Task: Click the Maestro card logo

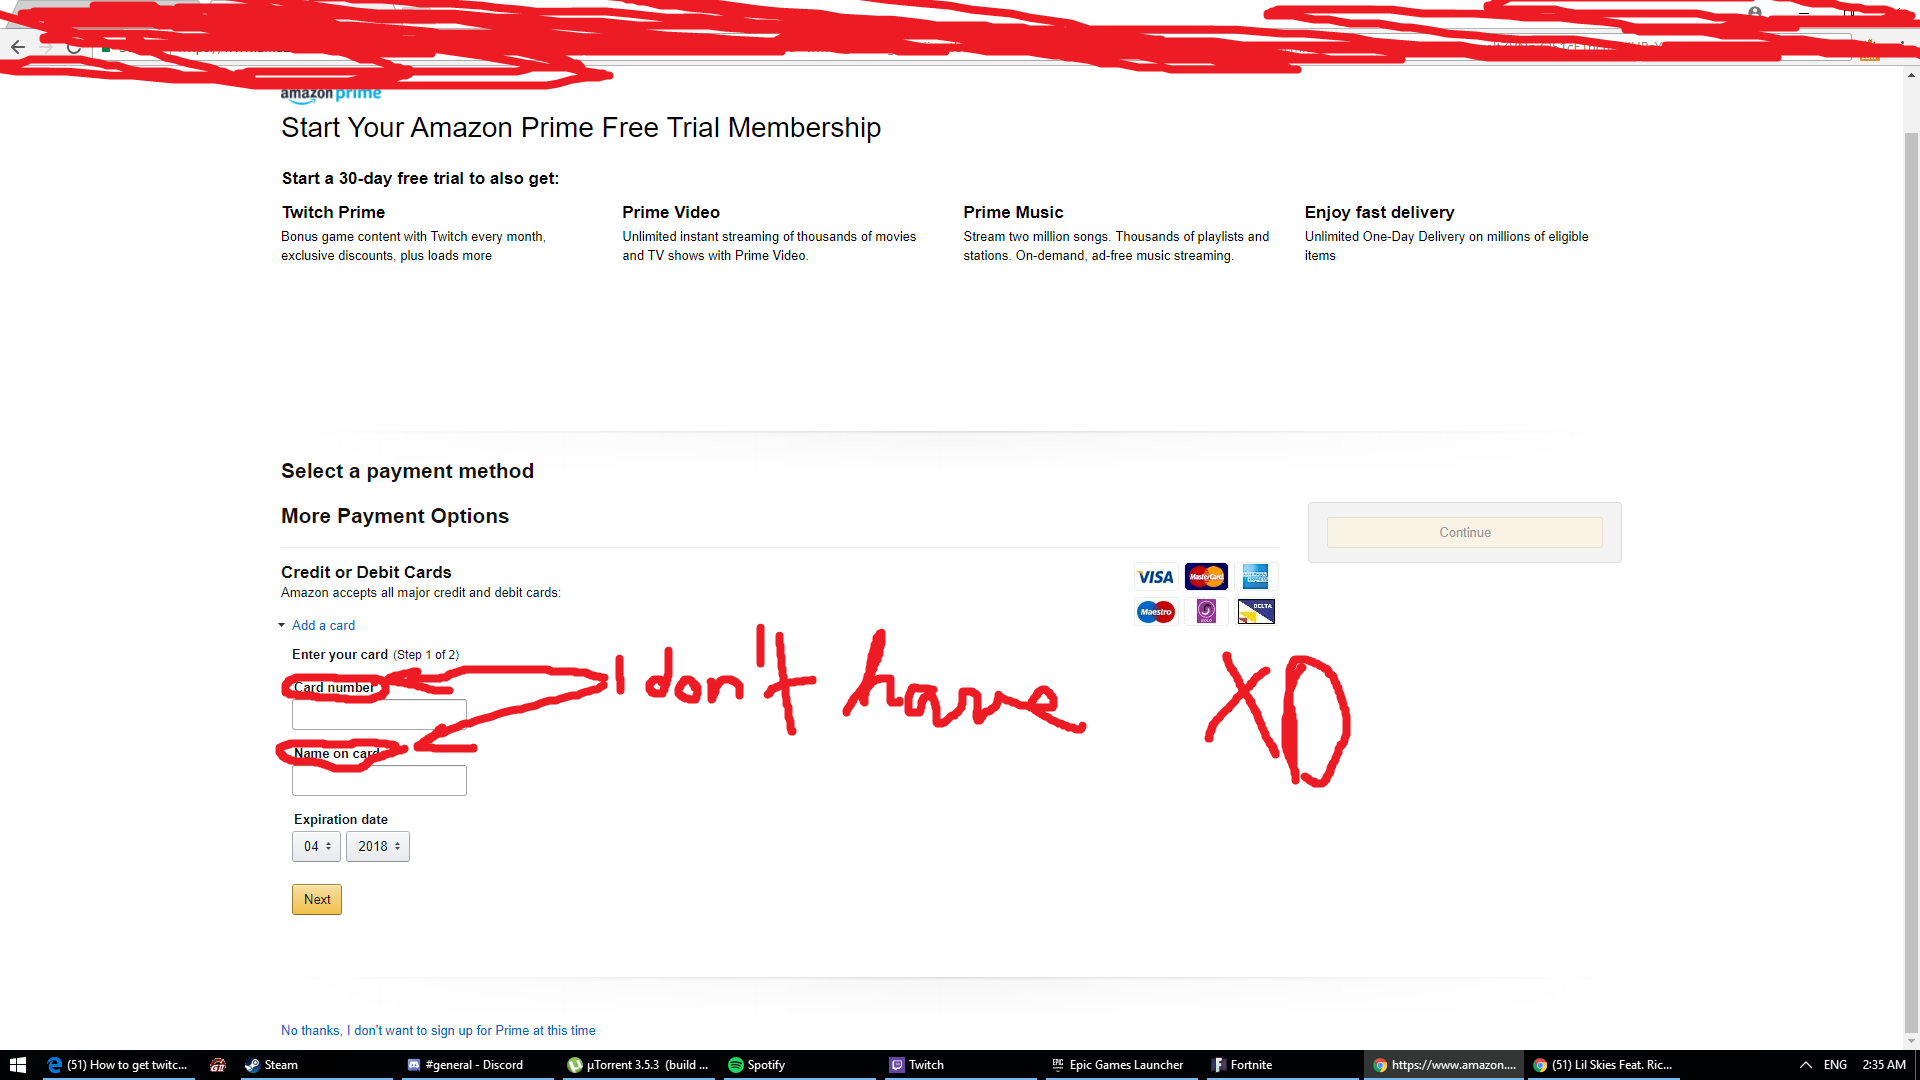Action: tap(1156, 612)
